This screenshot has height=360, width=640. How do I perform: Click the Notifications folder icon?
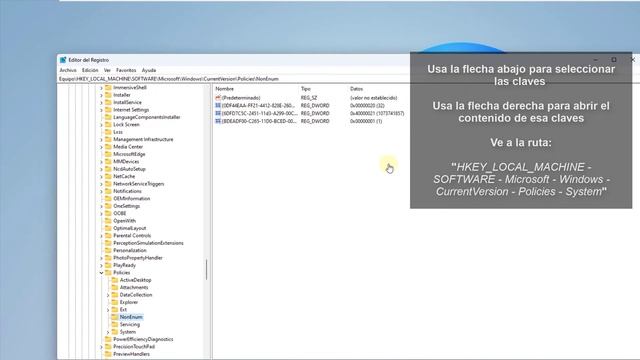108,191
